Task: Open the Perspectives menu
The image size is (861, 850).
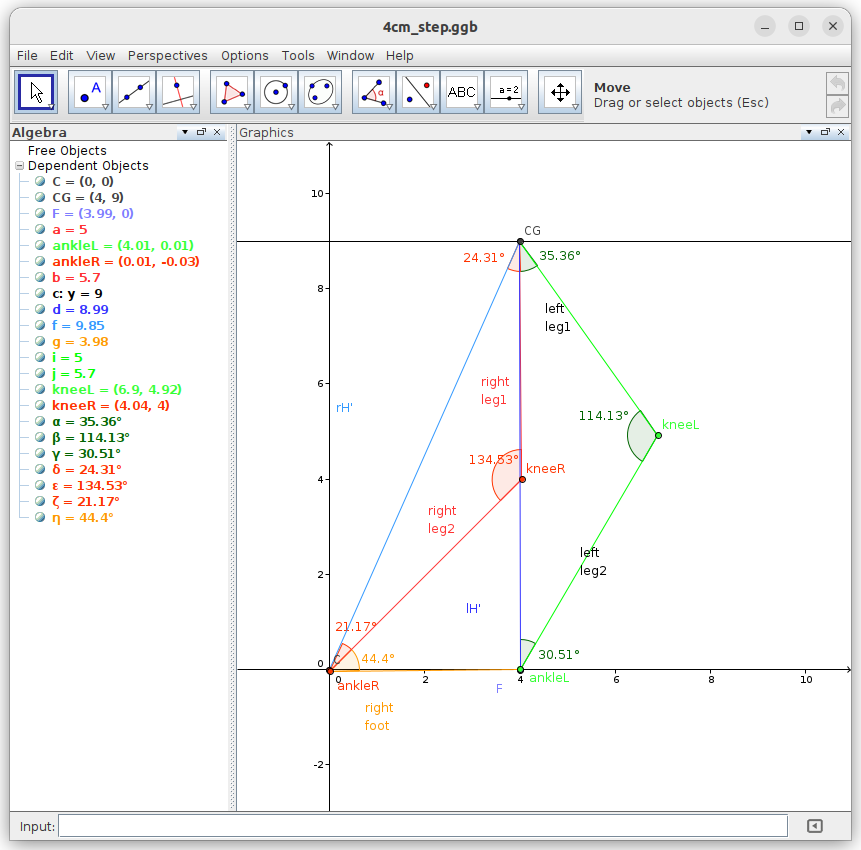Action: 167,55
